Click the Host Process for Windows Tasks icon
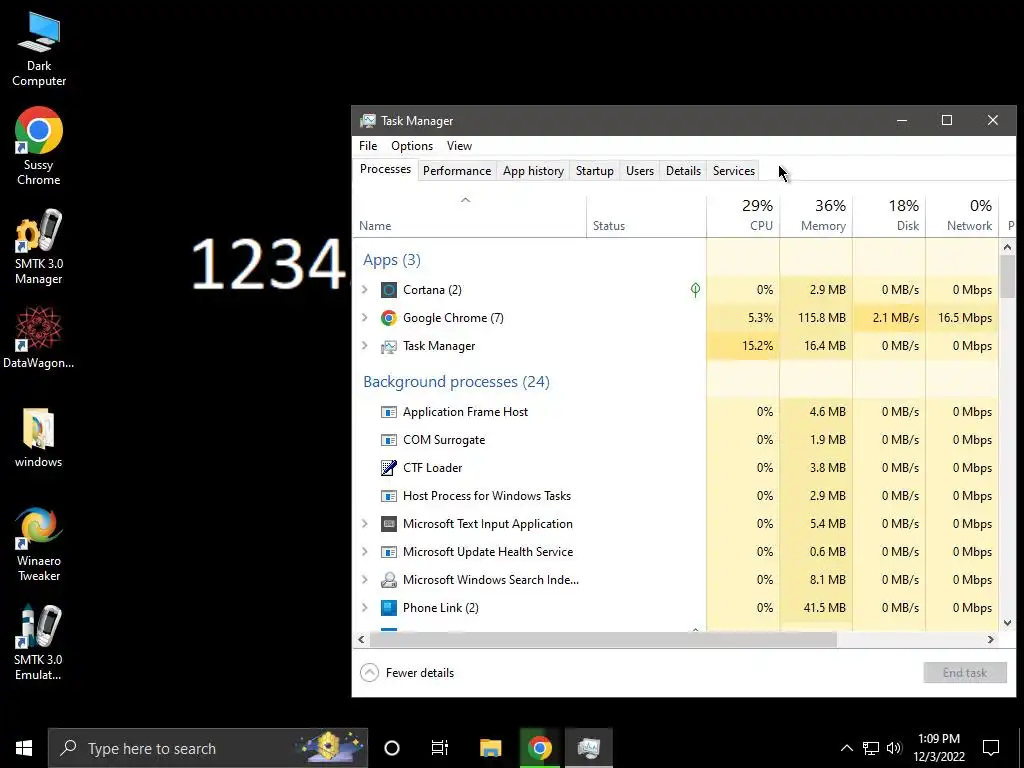 [389, 496]
